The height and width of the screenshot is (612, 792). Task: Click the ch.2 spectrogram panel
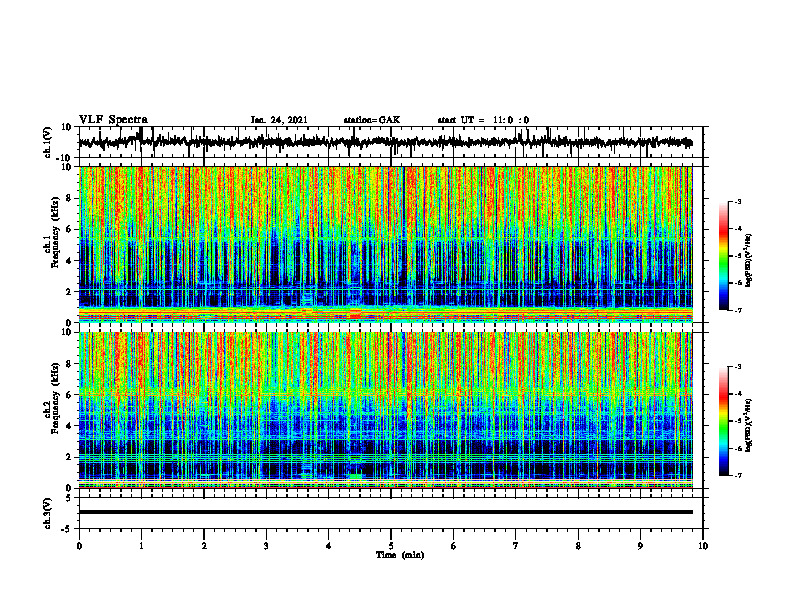385,410
